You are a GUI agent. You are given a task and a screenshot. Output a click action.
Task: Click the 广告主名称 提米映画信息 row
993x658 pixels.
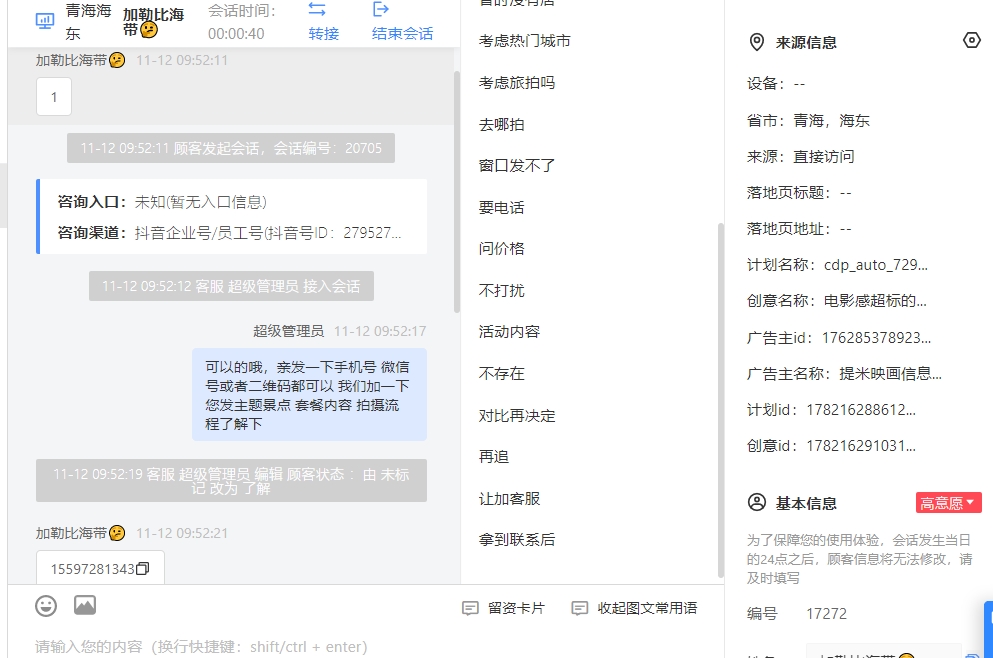[844, 374]
